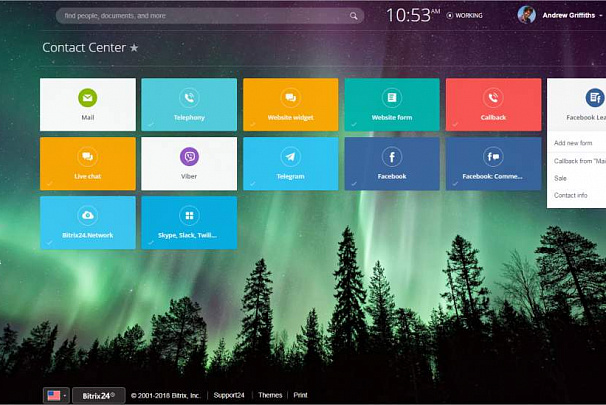Expand the language selector arrow by flag
This screenshot has width=606, height=405.
click(65, 395)
